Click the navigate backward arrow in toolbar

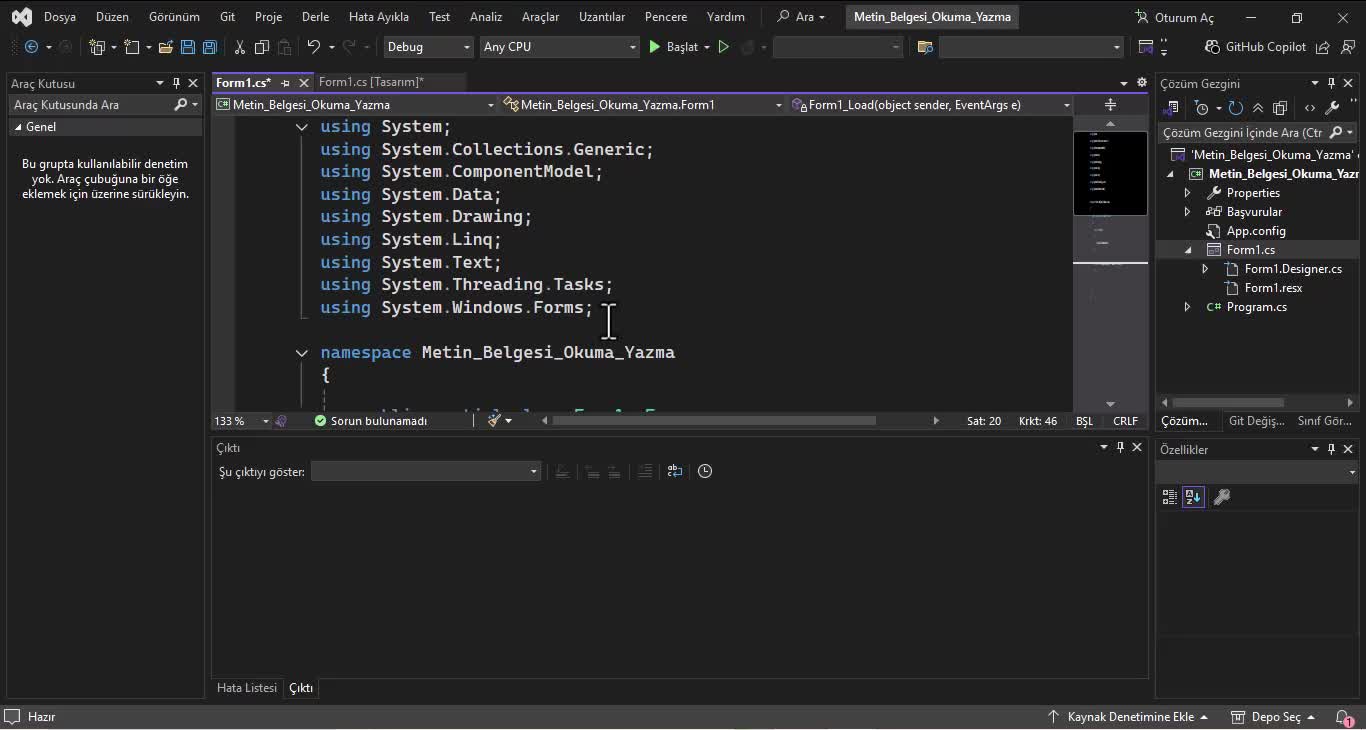coord(31,47)
